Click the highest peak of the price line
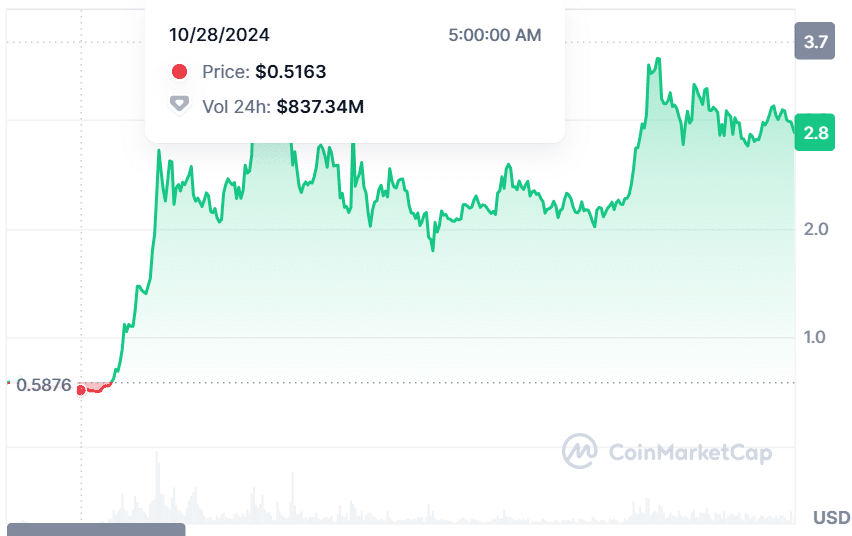Screen dimensions: 852x536 pyautogui.click(x=658, y=60)
